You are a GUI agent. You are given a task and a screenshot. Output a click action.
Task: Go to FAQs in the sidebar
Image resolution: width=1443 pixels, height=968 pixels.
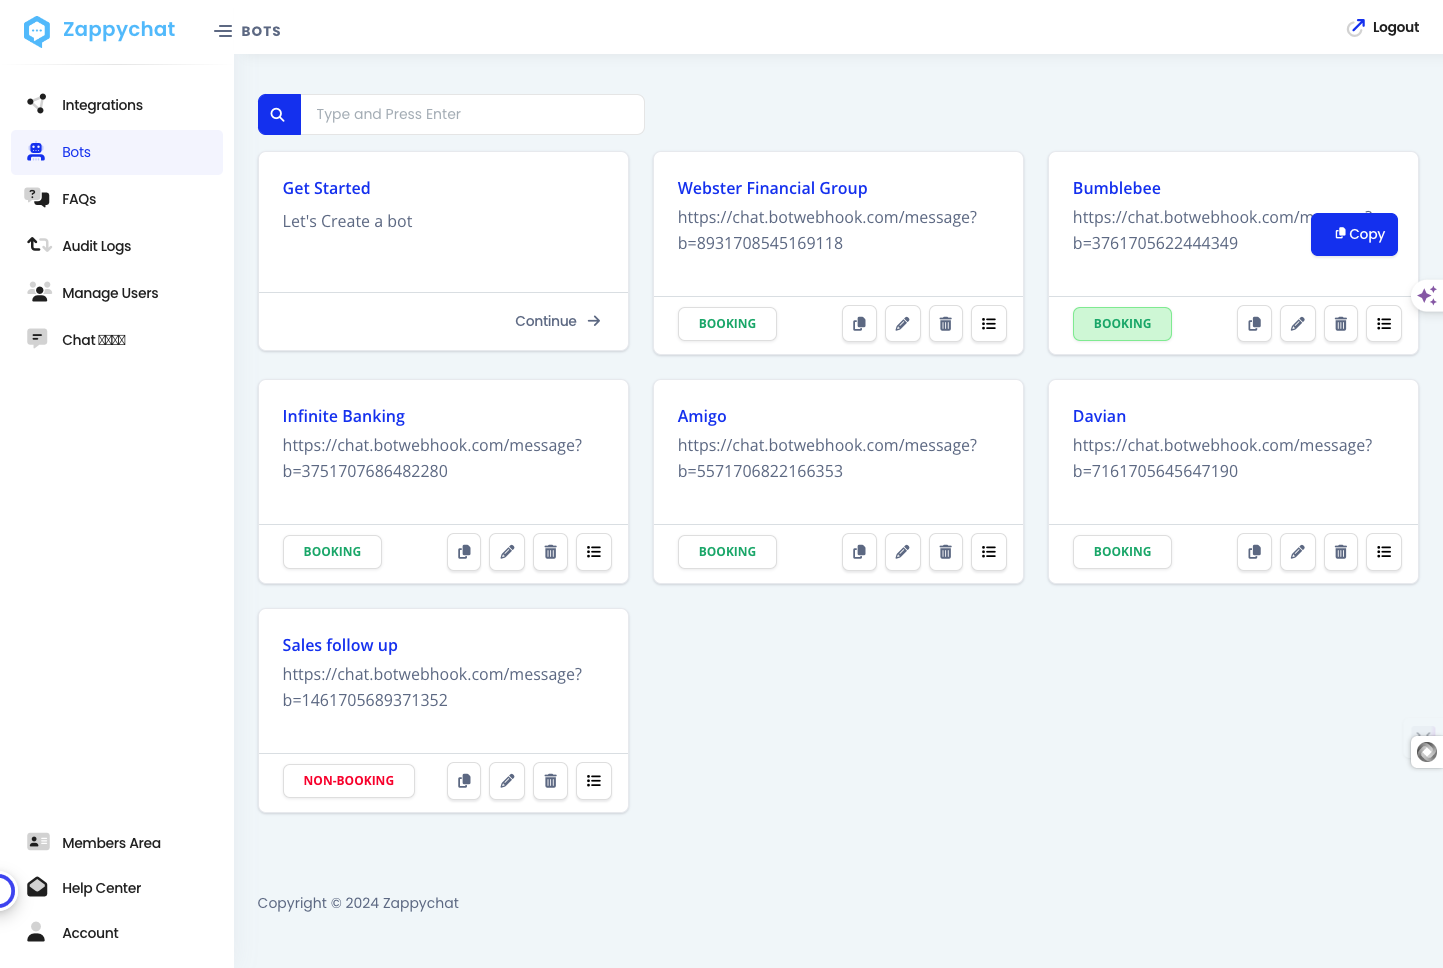pos(117,199)
